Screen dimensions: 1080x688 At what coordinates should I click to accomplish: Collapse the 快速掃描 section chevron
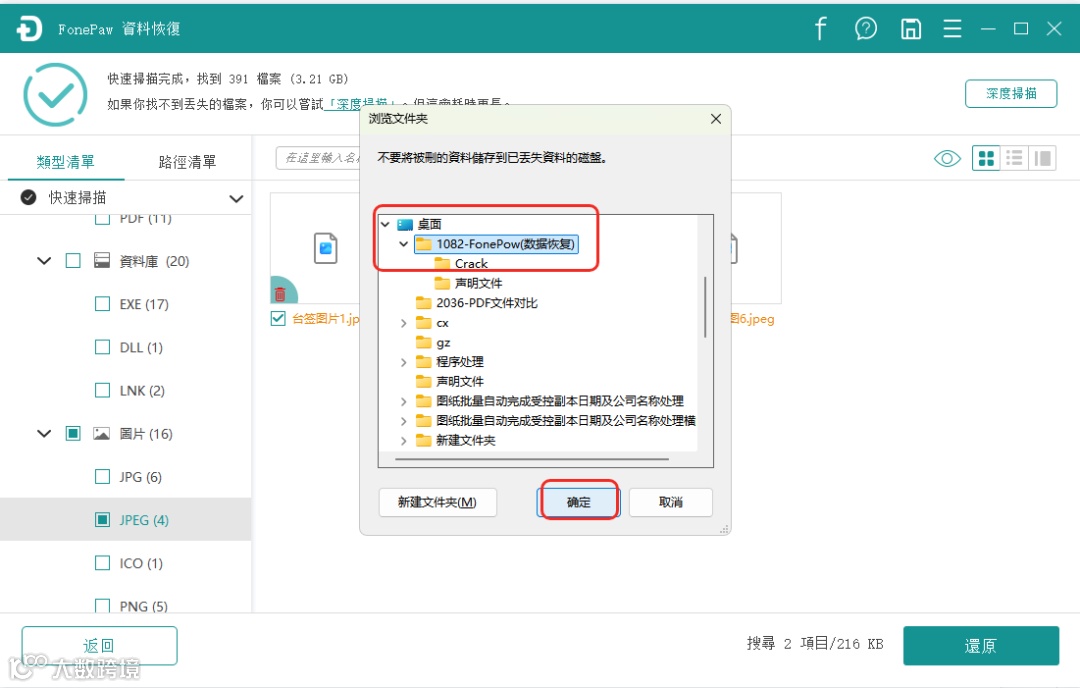236,198
